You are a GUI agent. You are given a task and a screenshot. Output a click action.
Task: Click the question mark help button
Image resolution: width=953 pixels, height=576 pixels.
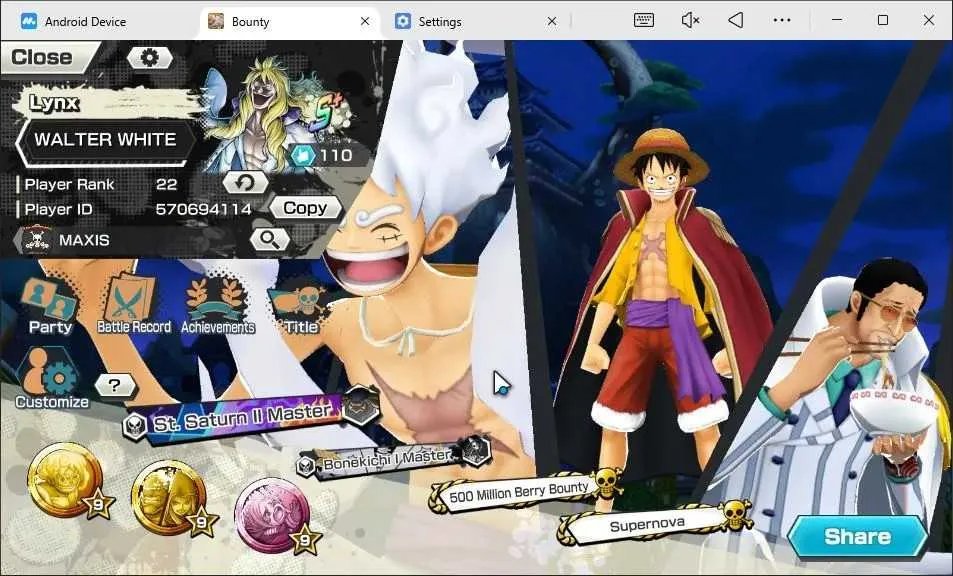click(x=115, y=385)
